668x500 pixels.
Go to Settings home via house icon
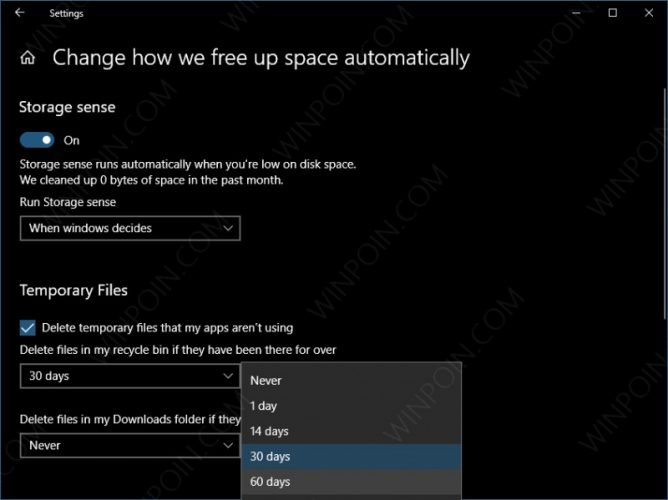coord(28,59)
